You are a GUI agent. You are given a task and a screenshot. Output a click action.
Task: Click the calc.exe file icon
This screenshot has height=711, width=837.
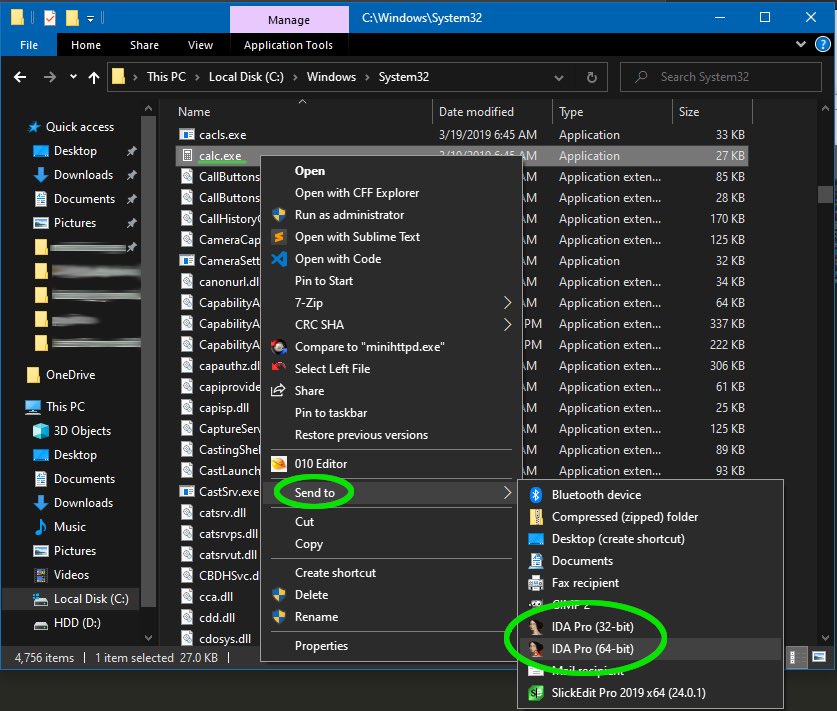[x=187, y=155]
